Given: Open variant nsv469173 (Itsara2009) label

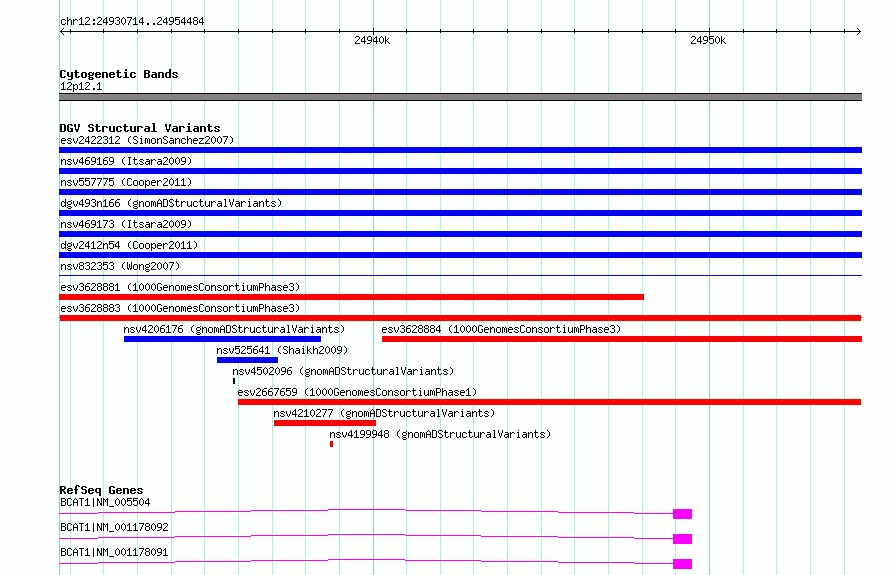Looking at the screenshot, I should click(x=126, y=224).
